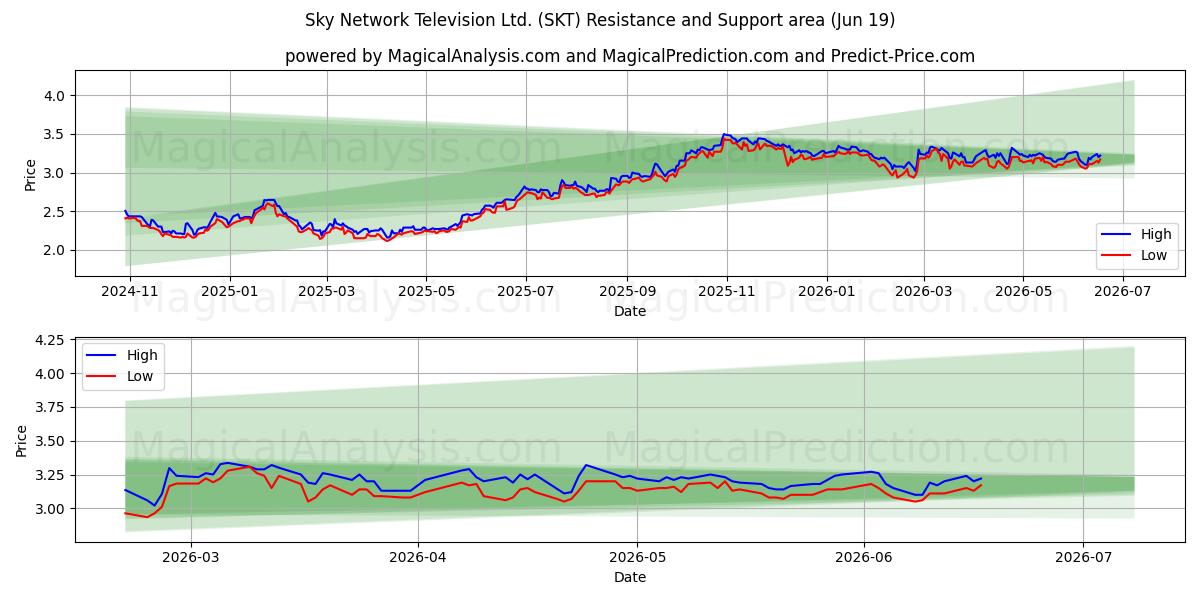Click the '2.5' price tick on the top chart

(56, 212)
